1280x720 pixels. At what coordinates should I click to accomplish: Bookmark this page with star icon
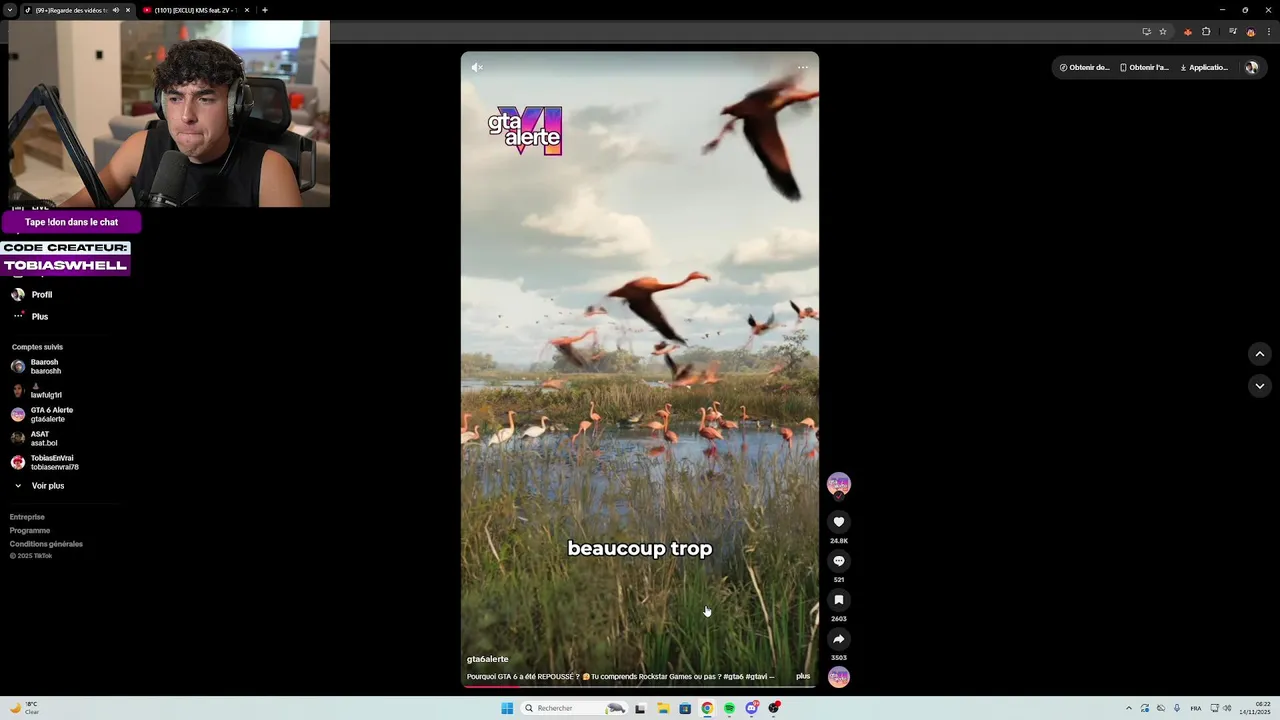[1163, 32]
